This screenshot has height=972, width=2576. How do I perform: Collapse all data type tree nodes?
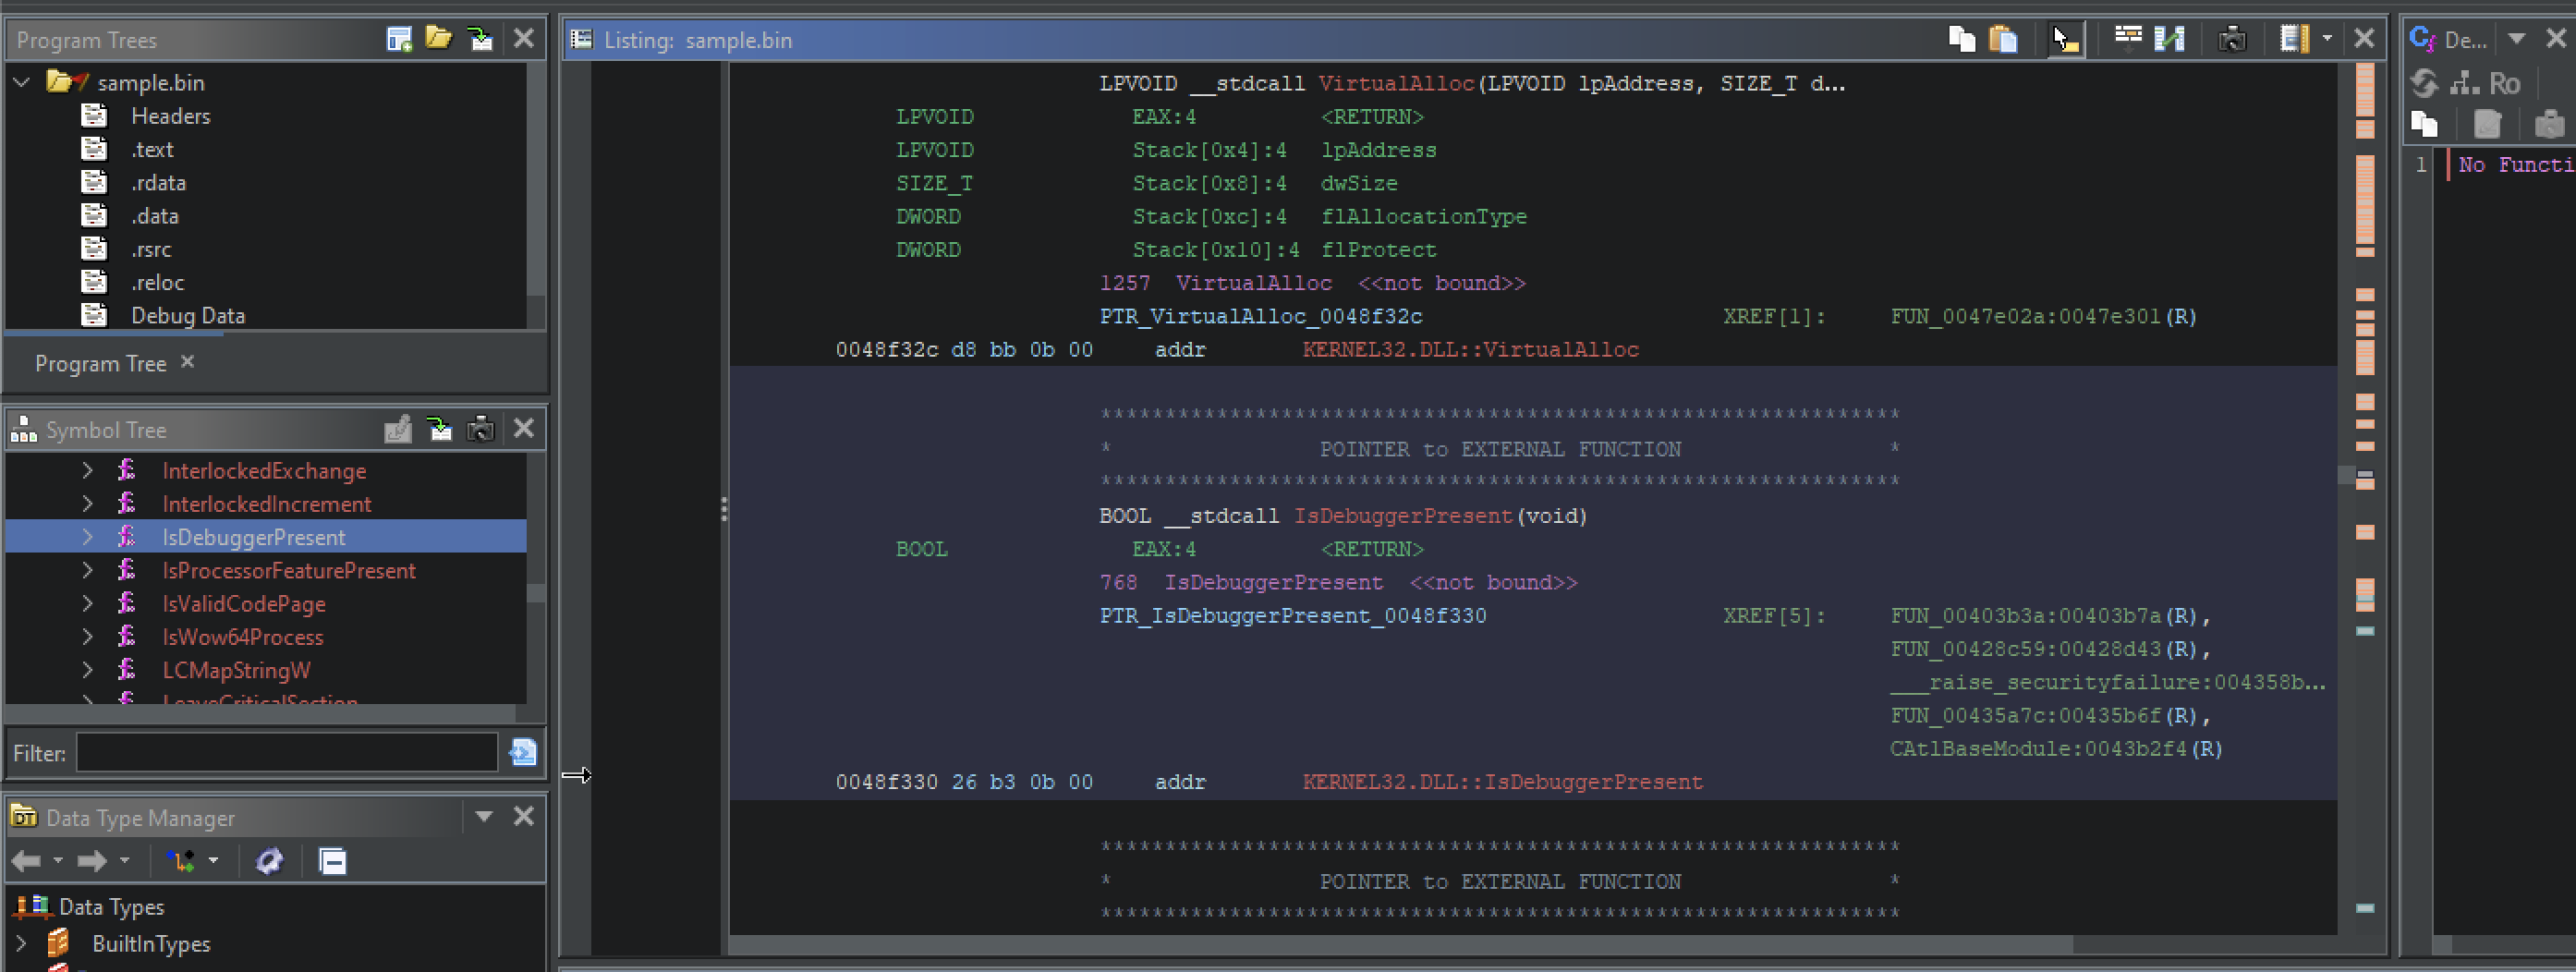(332, 861)
